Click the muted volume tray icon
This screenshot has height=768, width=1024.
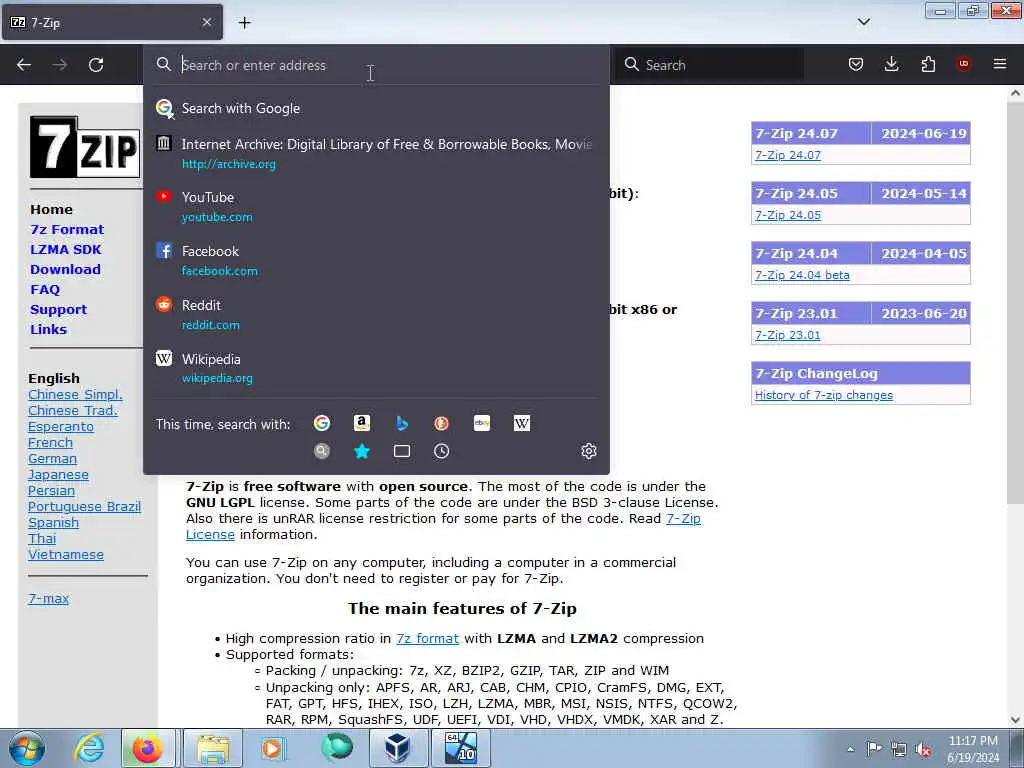[x=923, y=749]
